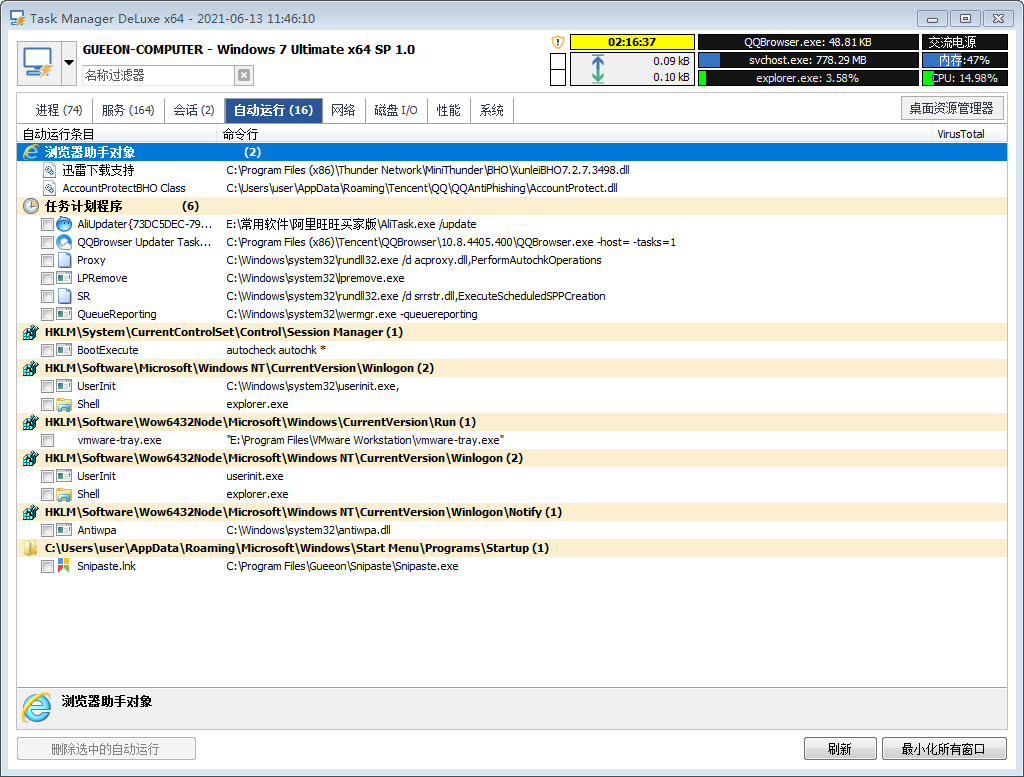Click the SR file icon
This screenshot has height=777, width=1024.
tap(64, 296)
